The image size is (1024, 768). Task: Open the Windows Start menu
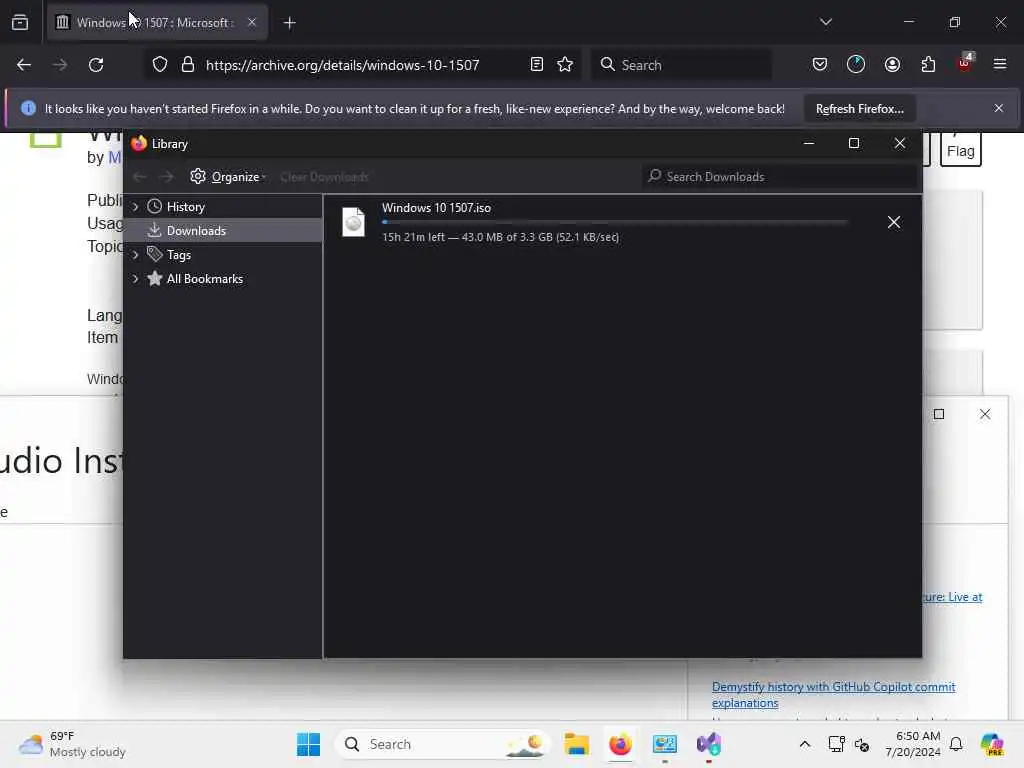click(308, 744)
